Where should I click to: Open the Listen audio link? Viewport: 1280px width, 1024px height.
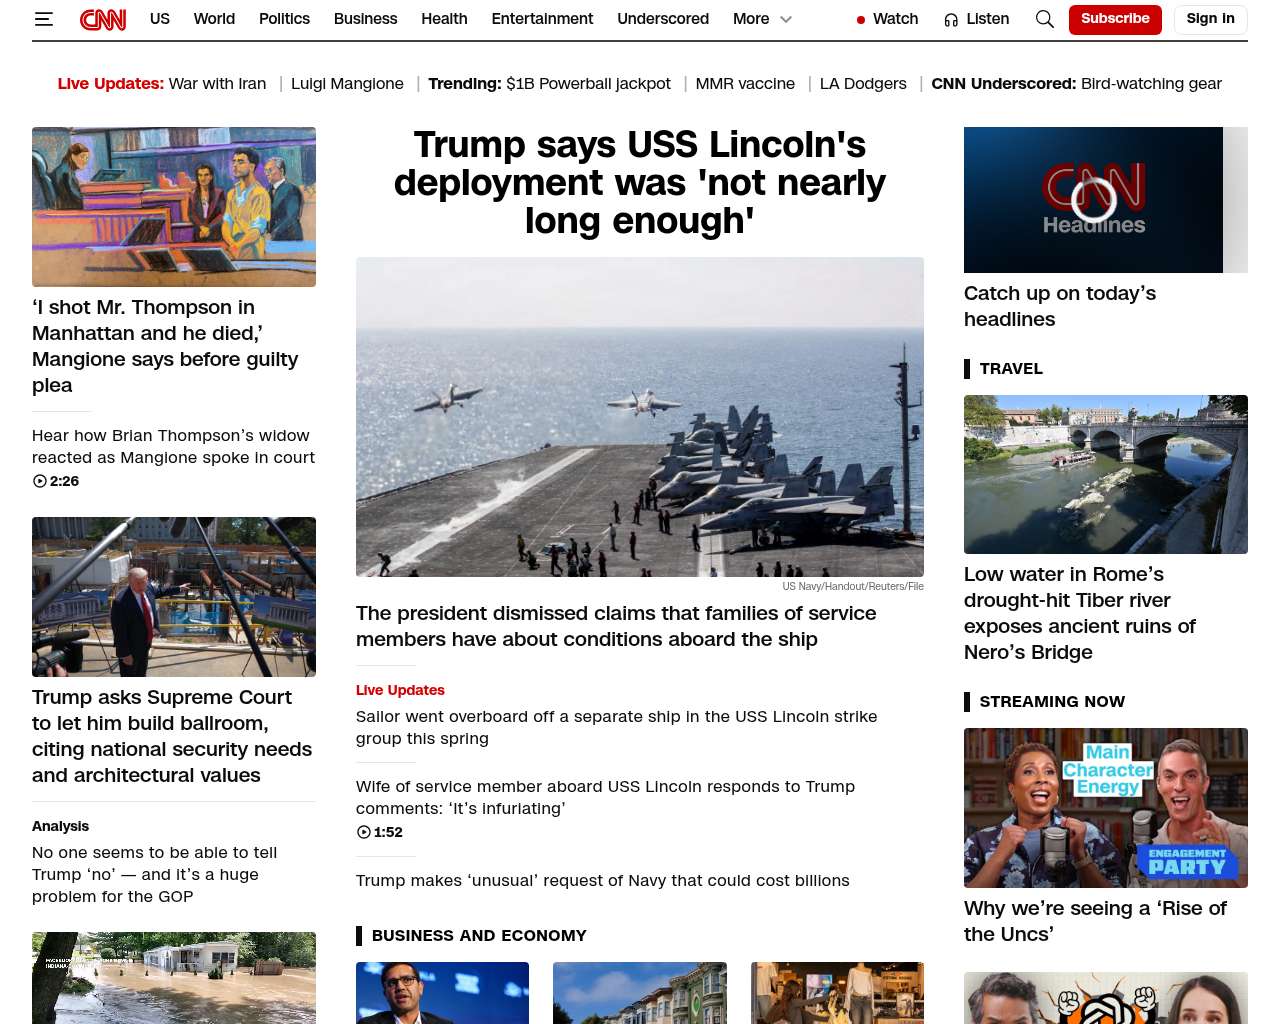click(x=988, y=19)
